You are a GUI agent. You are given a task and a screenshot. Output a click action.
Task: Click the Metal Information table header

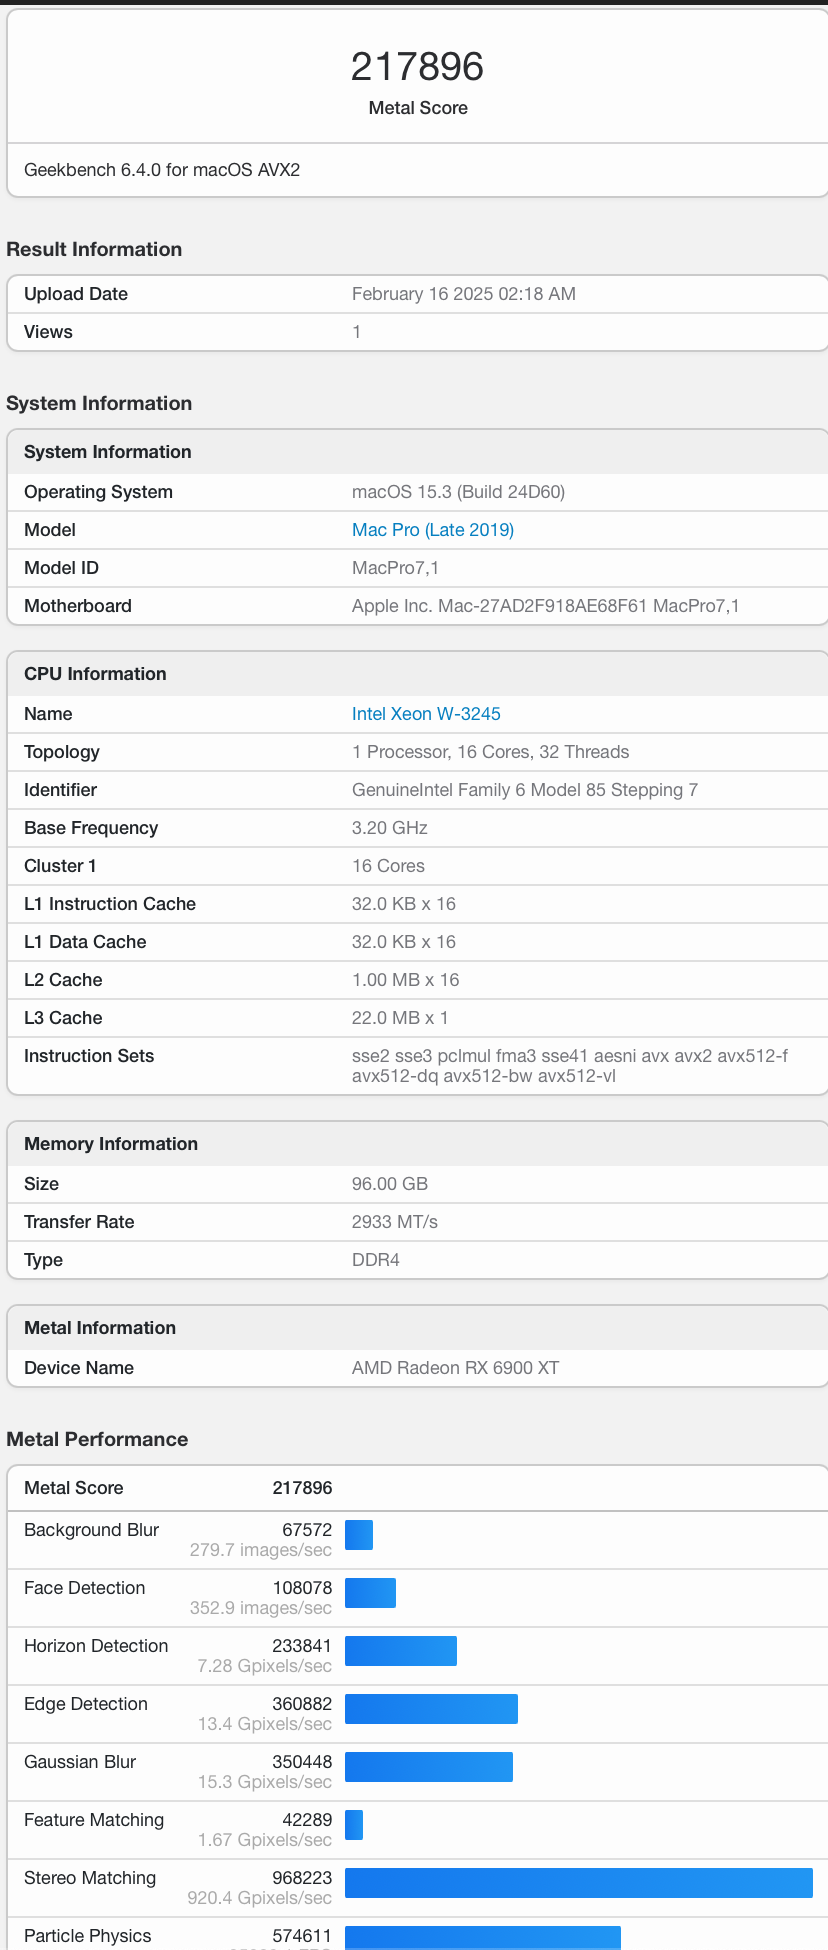pyautogui.click(x=417, y=1328)
